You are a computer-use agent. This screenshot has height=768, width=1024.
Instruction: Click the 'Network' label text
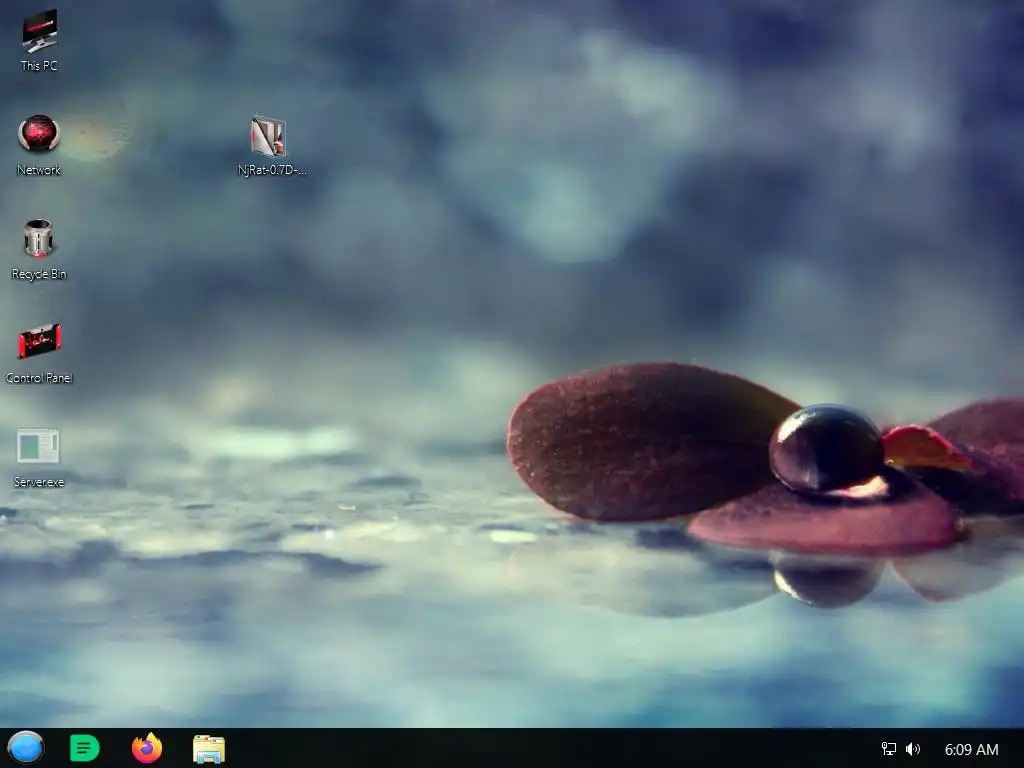click(x=39, y=170)
